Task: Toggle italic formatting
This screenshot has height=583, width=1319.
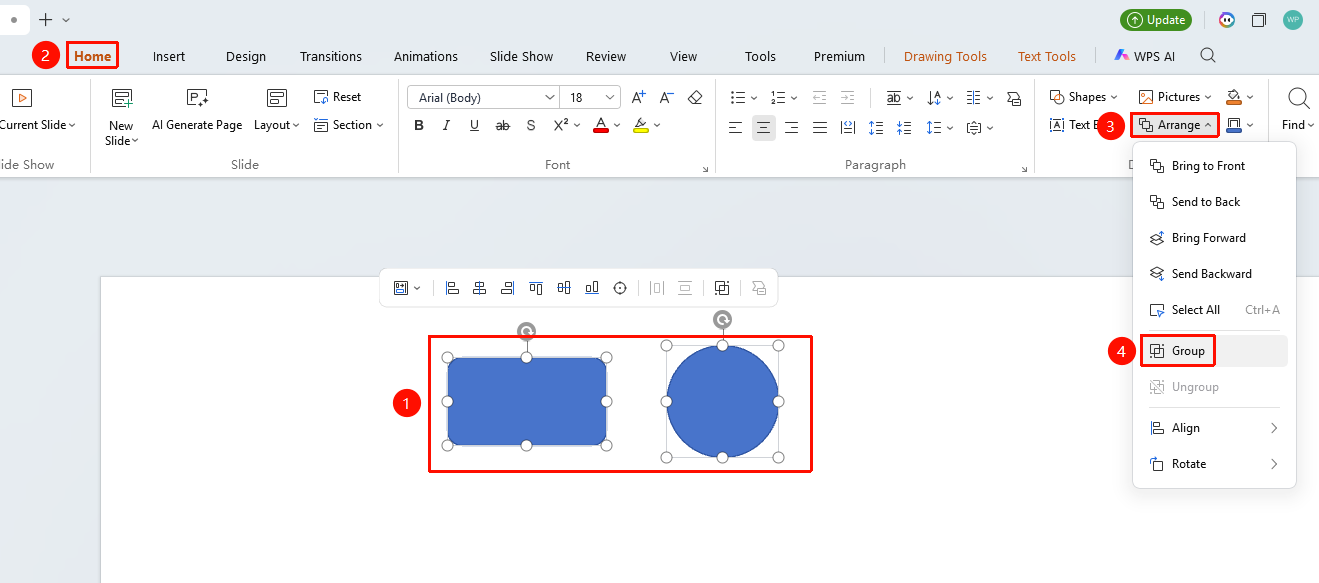Action: (447, 125)
